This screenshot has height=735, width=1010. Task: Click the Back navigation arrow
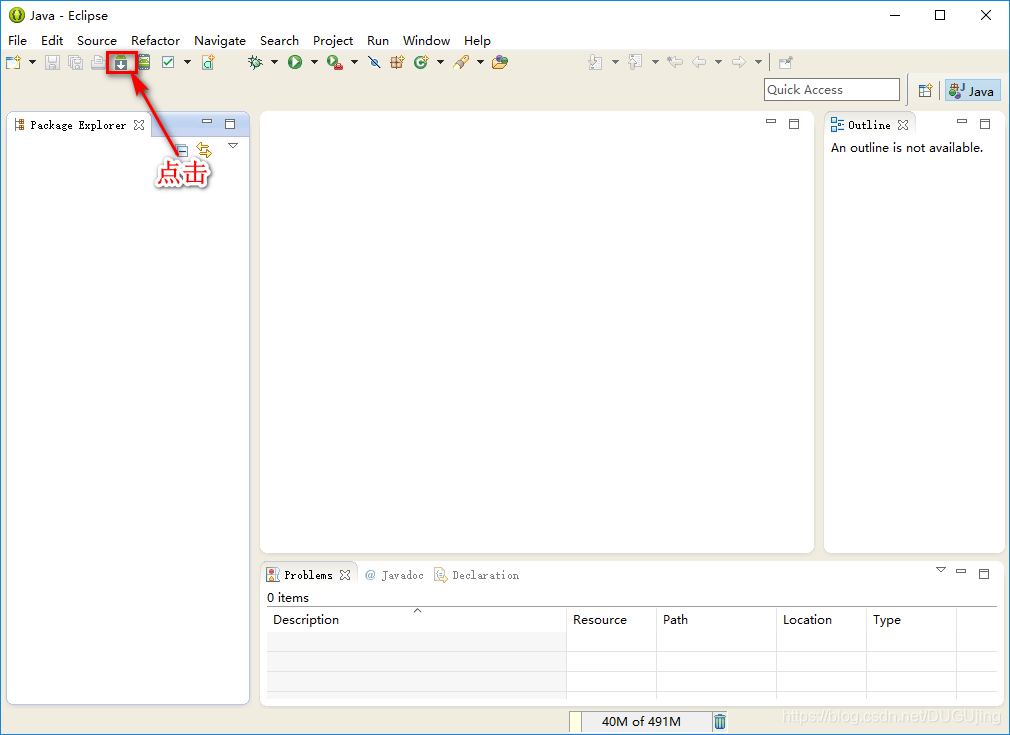click(x=699, y=62)
